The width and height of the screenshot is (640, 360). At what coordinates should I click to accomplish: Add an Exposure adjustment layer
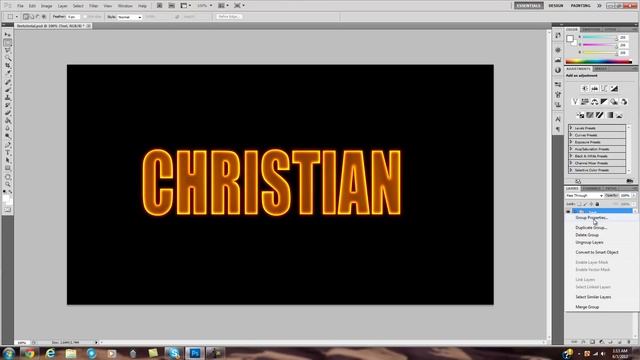pyautogui.click(x=614, y=89)
